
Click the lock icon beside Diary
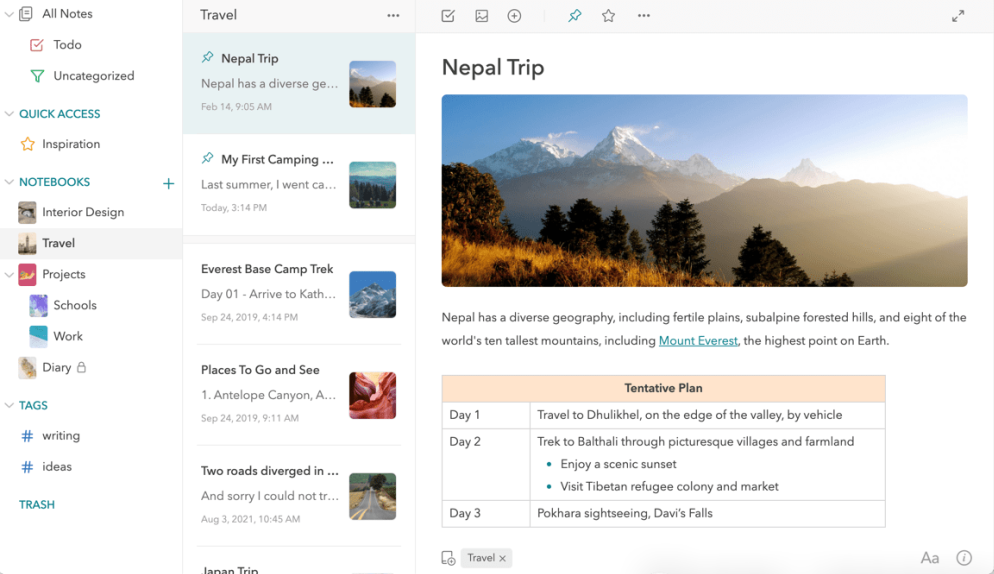pos(81,367)
